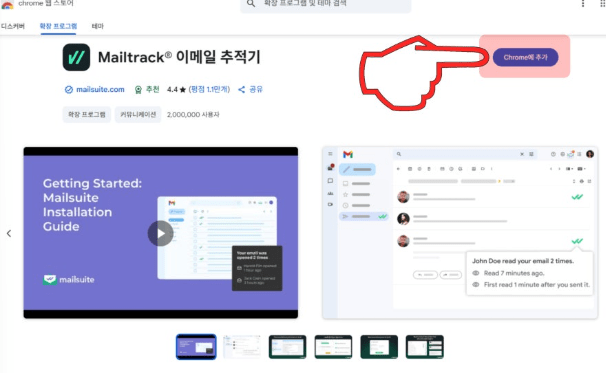
Task: Click the Mailtrack 이메일 추적기 title
Action: tap(179, 57)
